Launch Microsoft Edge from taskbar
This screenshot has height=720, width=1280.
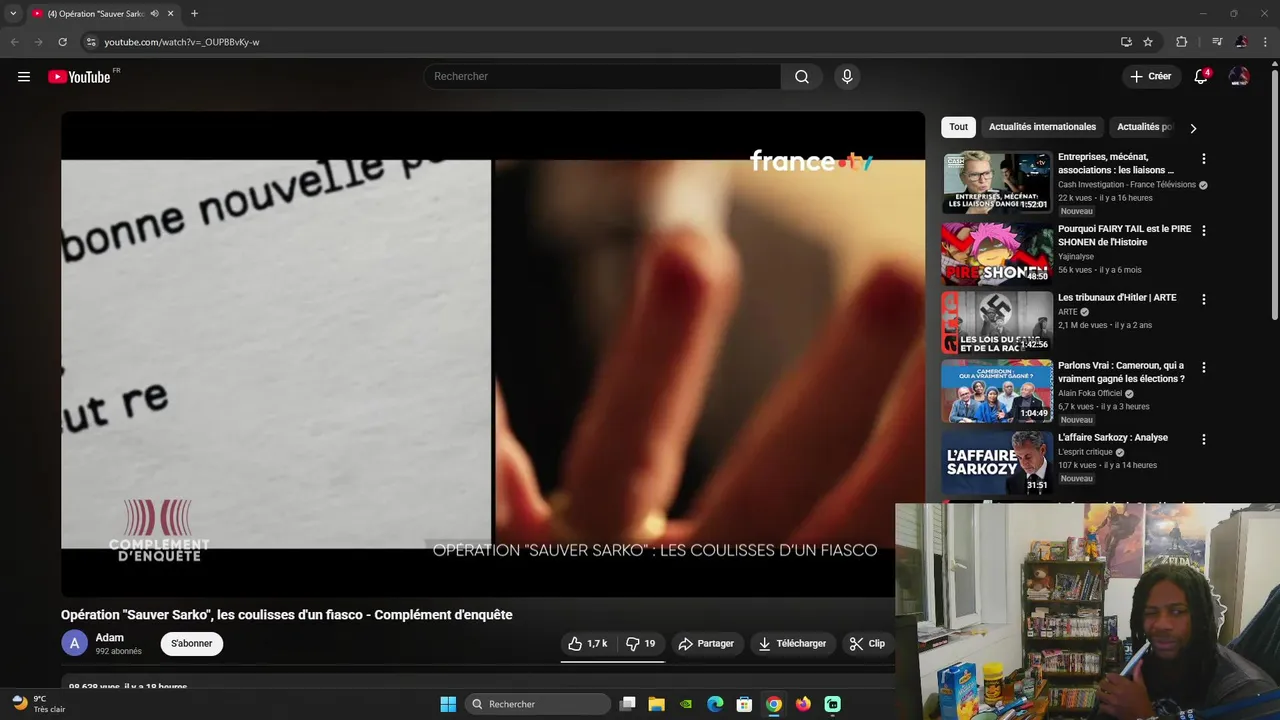pos(715,704)
